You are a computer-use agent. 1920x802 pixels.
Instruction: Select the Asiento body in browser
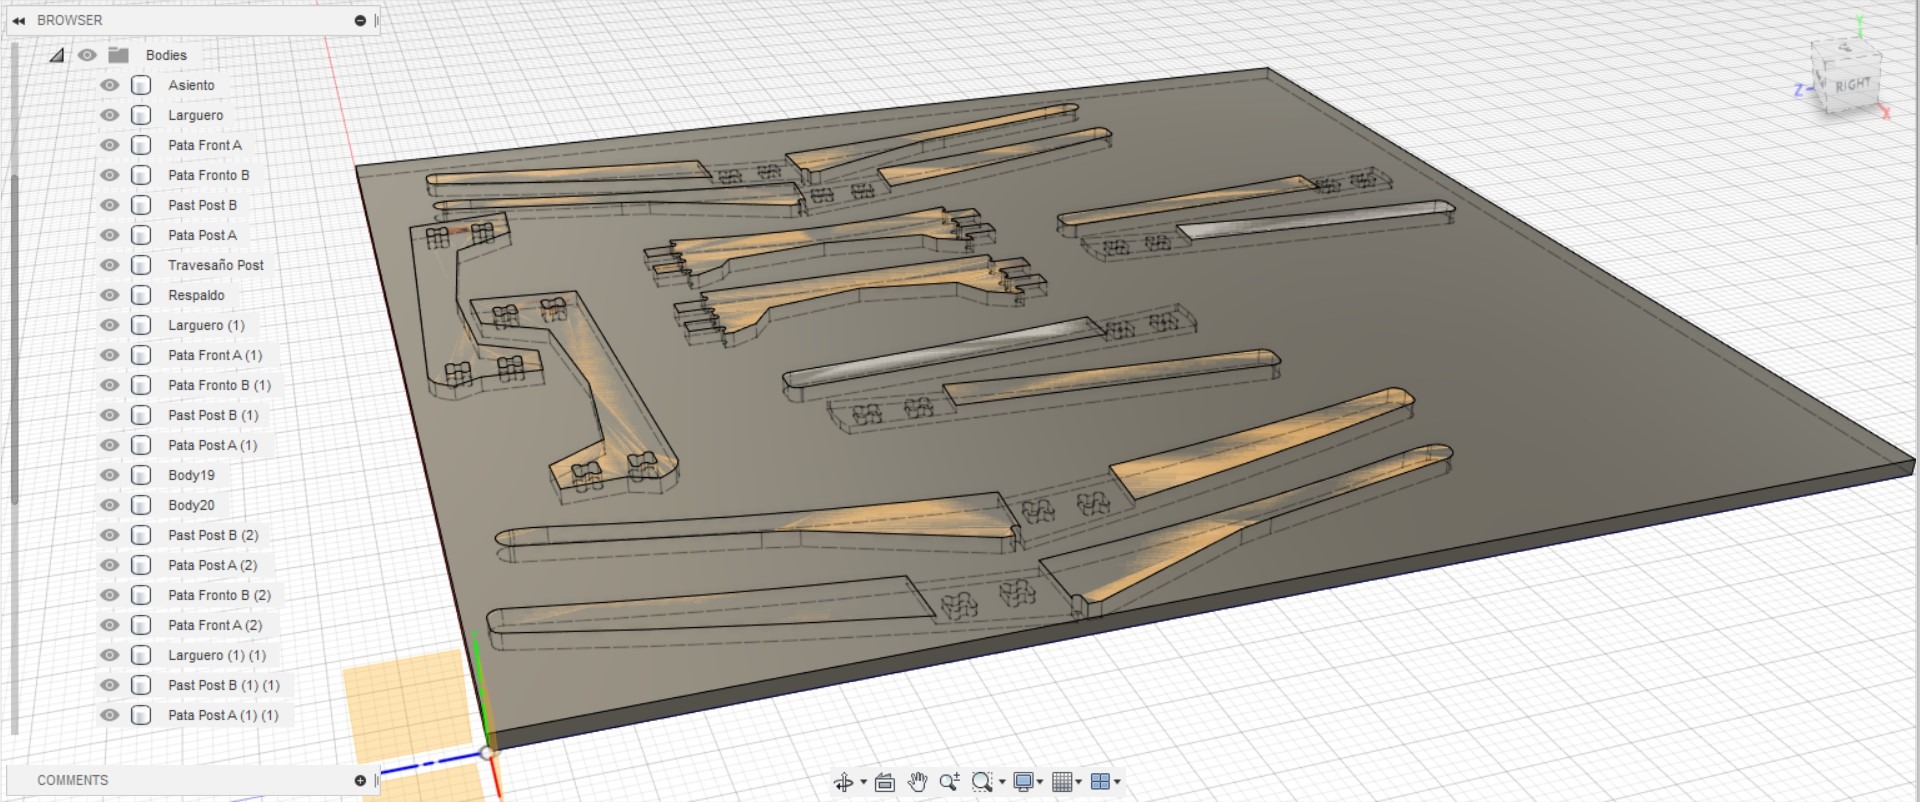191,85
